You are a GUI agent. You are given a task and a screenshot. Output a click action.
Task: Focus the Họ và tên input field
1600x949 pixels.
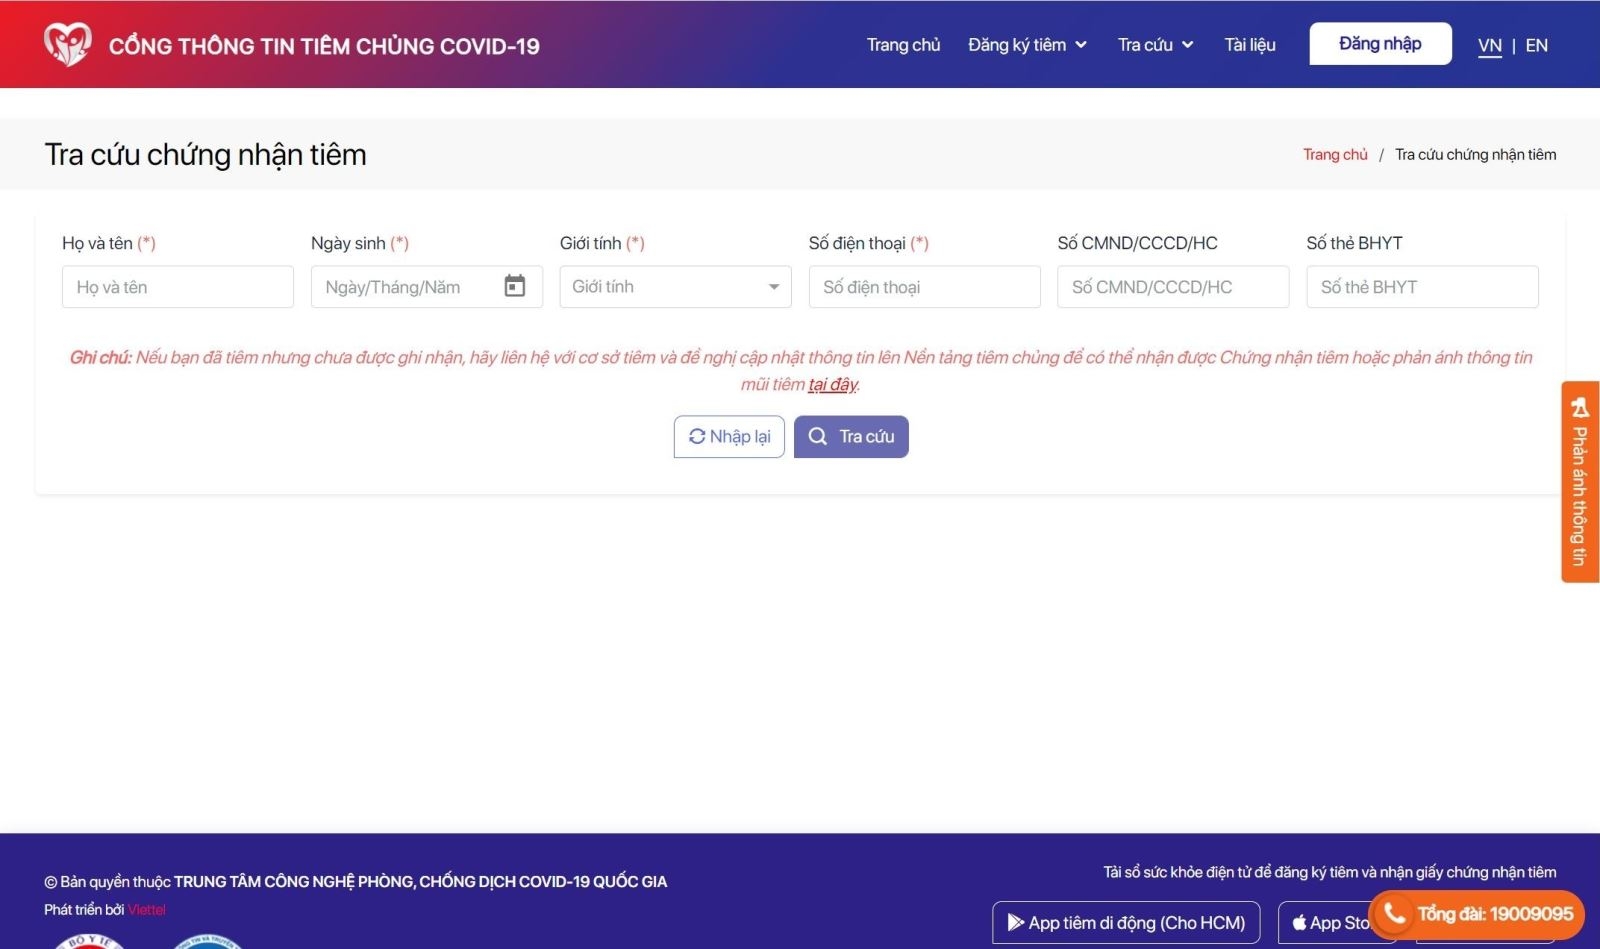178,287
